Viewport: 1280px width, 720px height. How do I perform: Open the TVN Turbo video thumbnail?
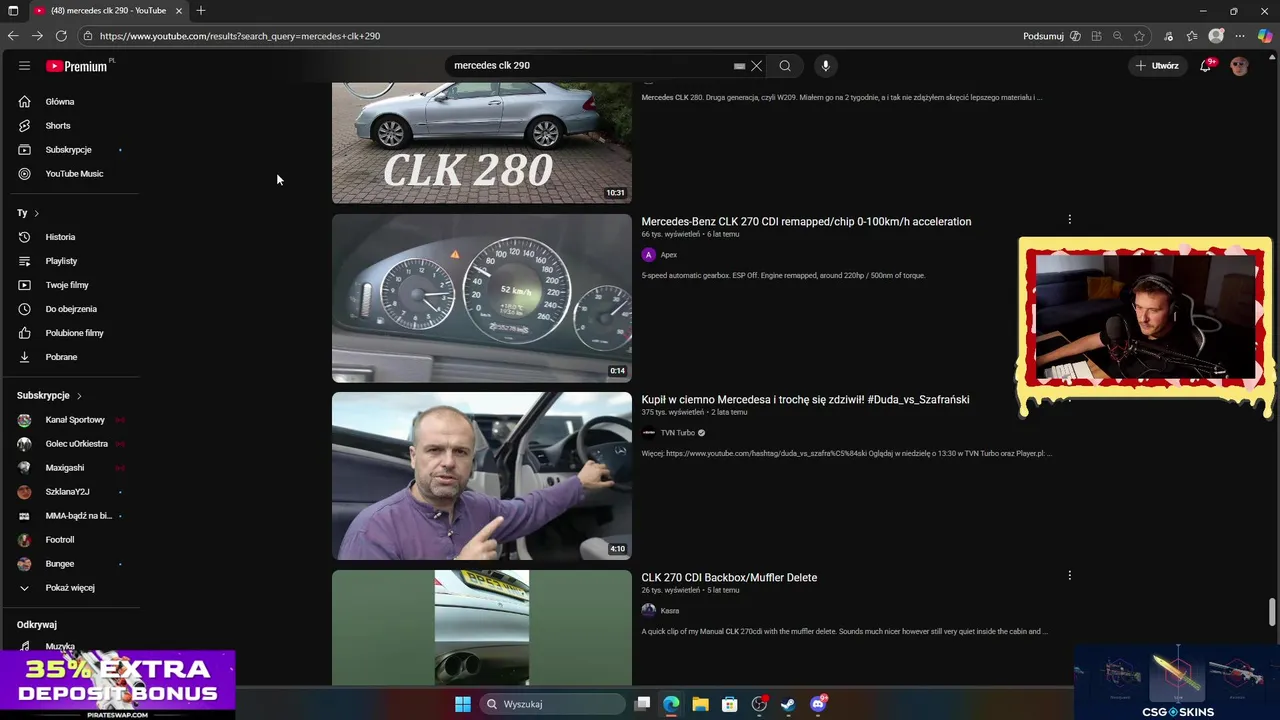482,476
